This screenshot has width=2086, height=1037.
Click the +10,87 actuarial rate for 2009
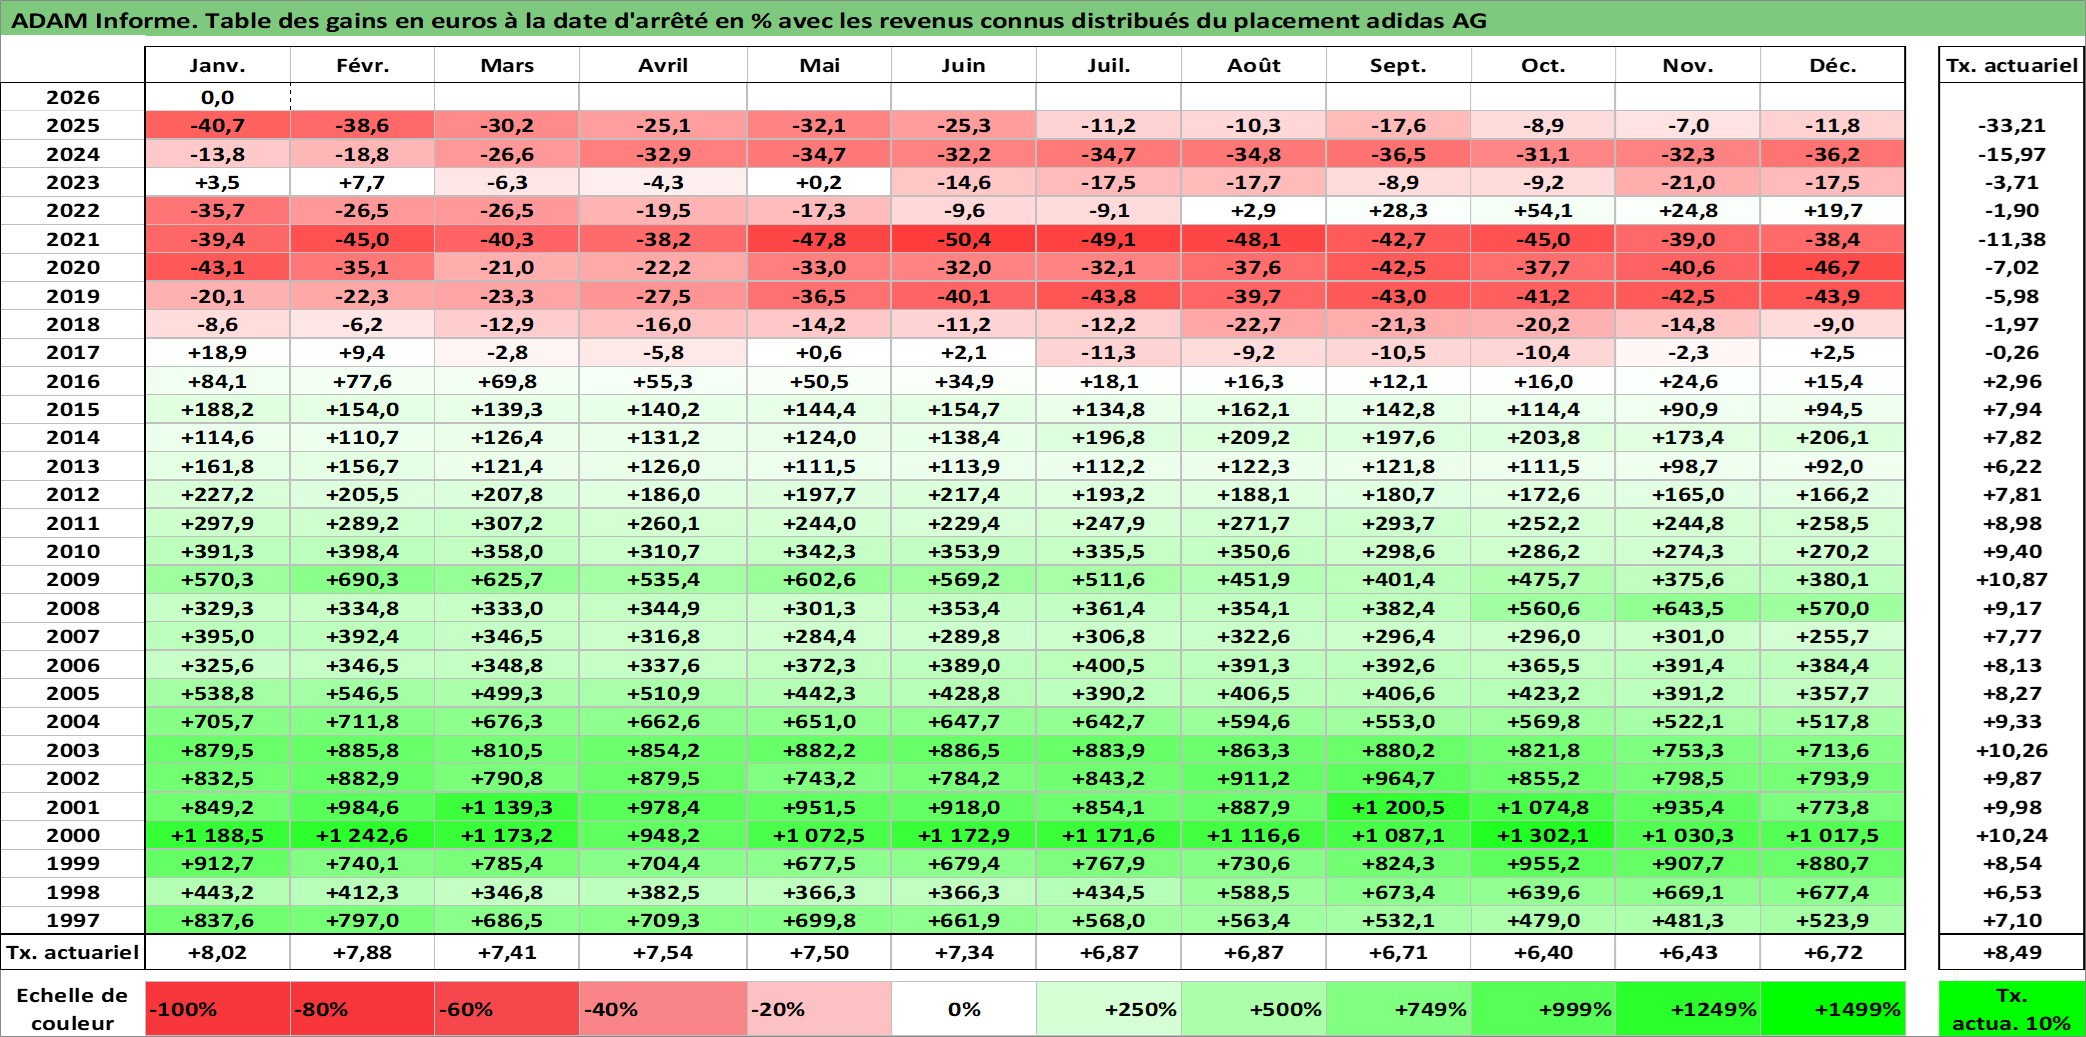click(2011, 579)
